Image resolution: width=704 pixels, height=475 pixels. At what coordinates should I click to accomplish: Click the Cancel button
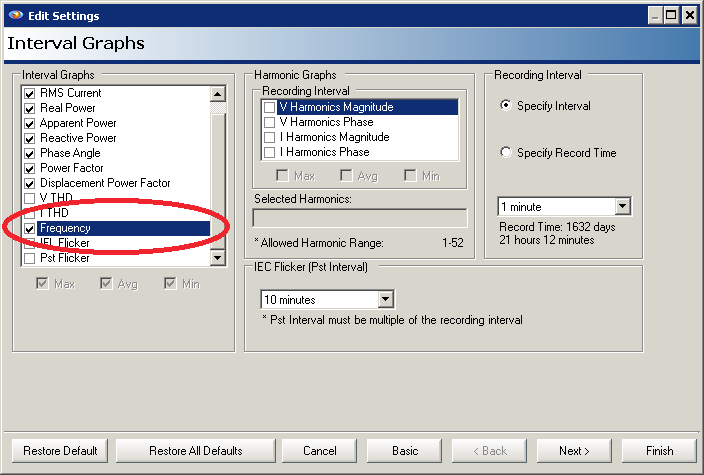click(x=320, y=451)
